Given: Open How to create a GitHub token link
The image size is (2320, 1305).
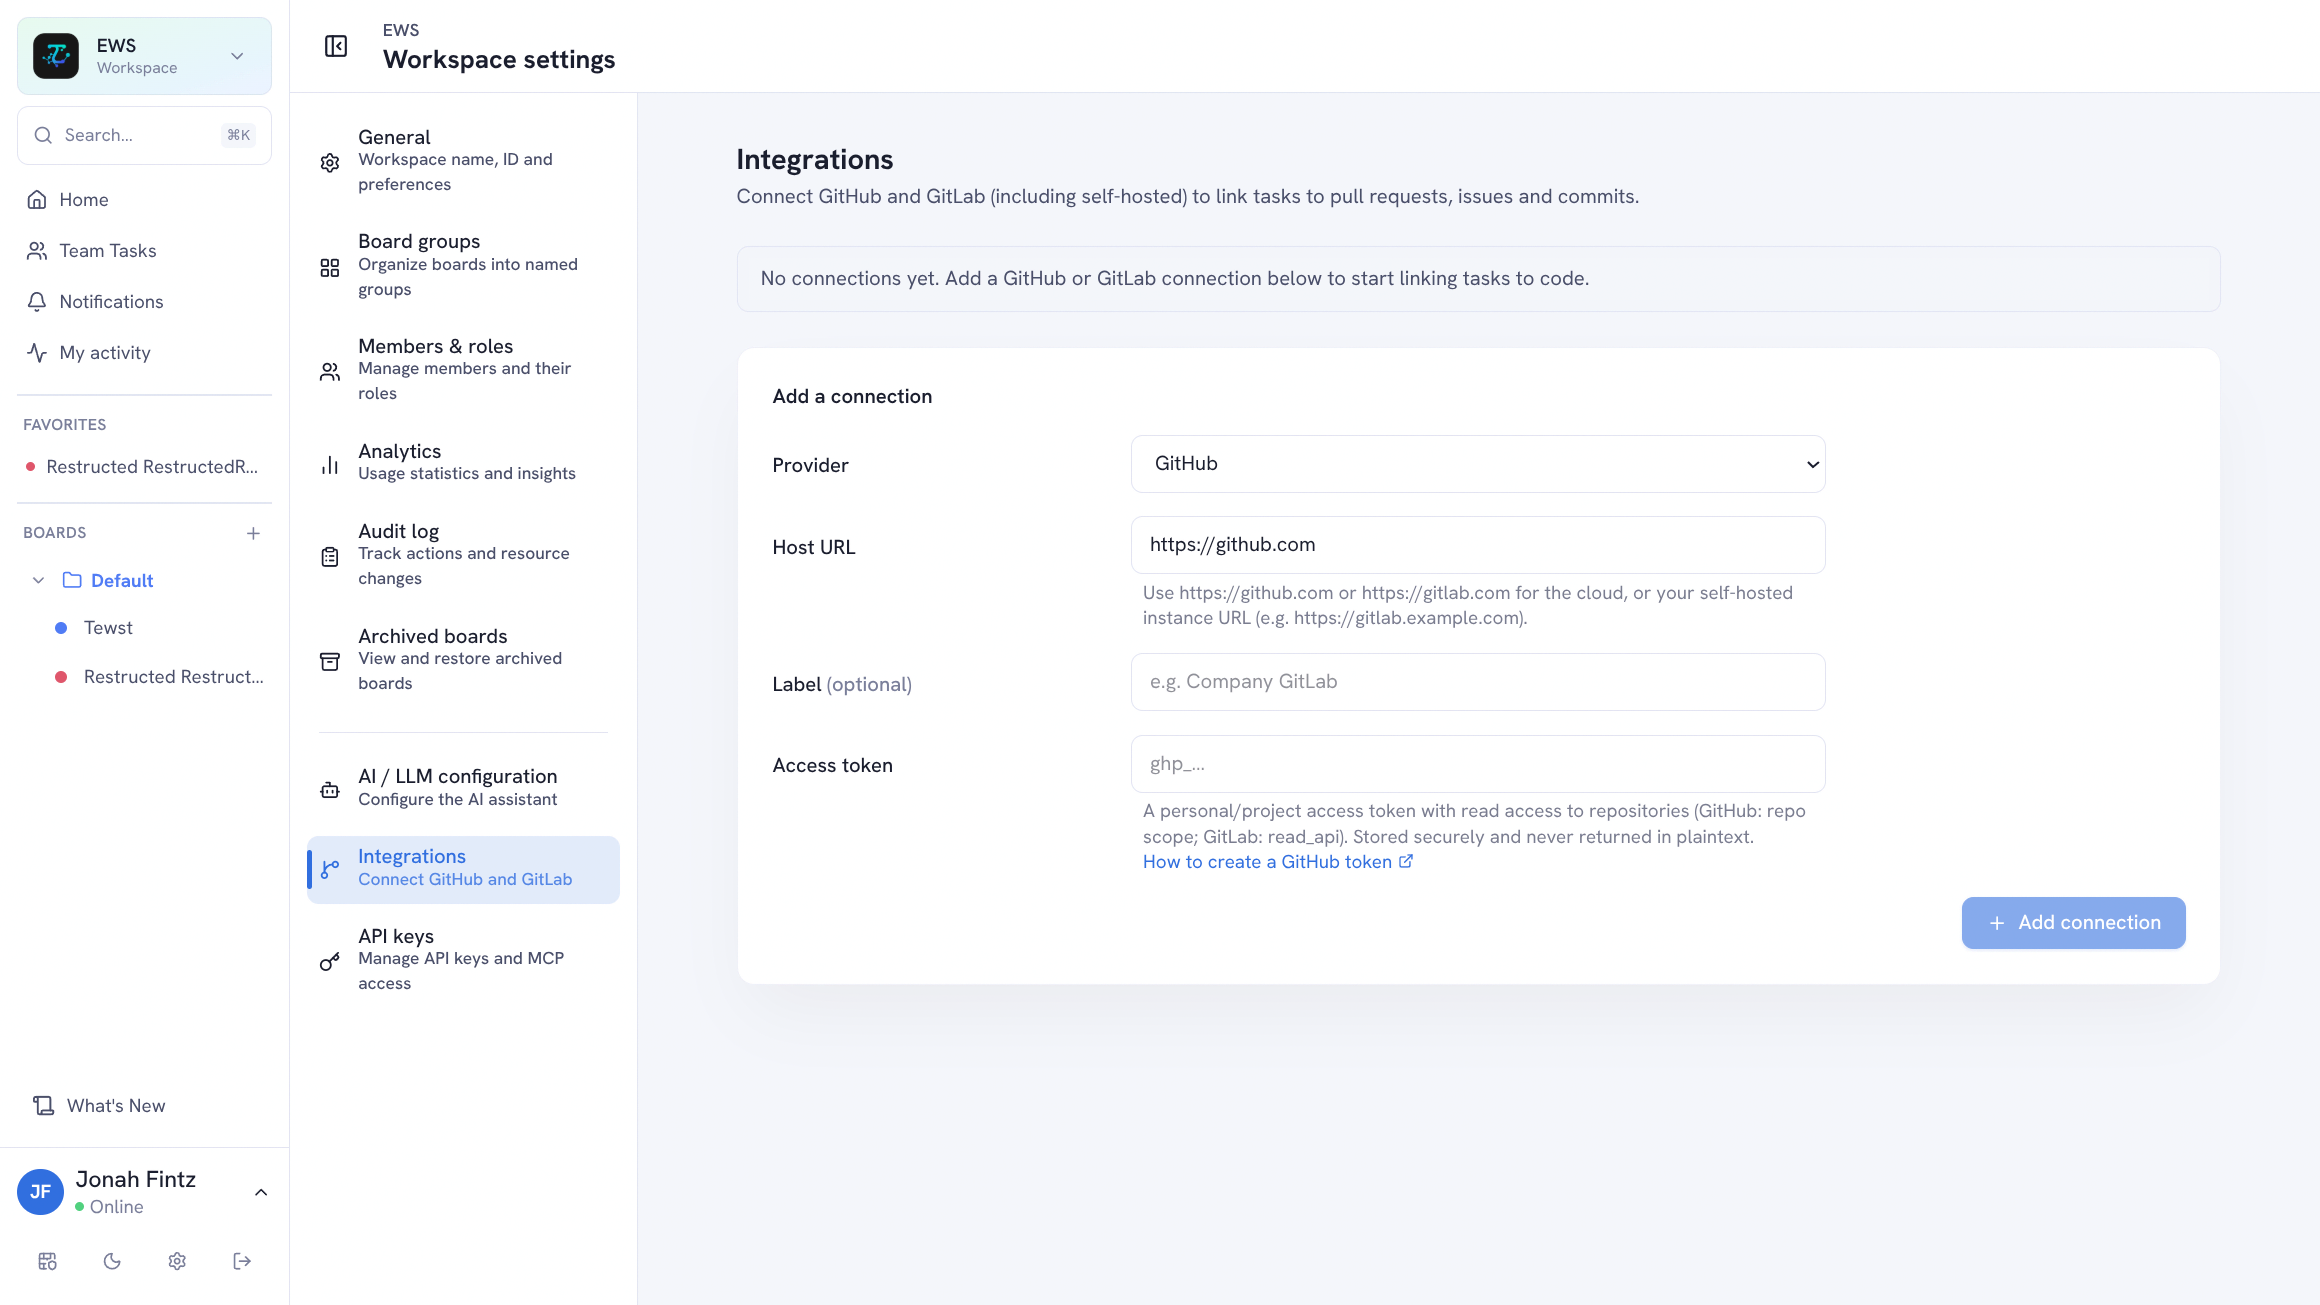Looking at the screenshot, I should 1278,862.
